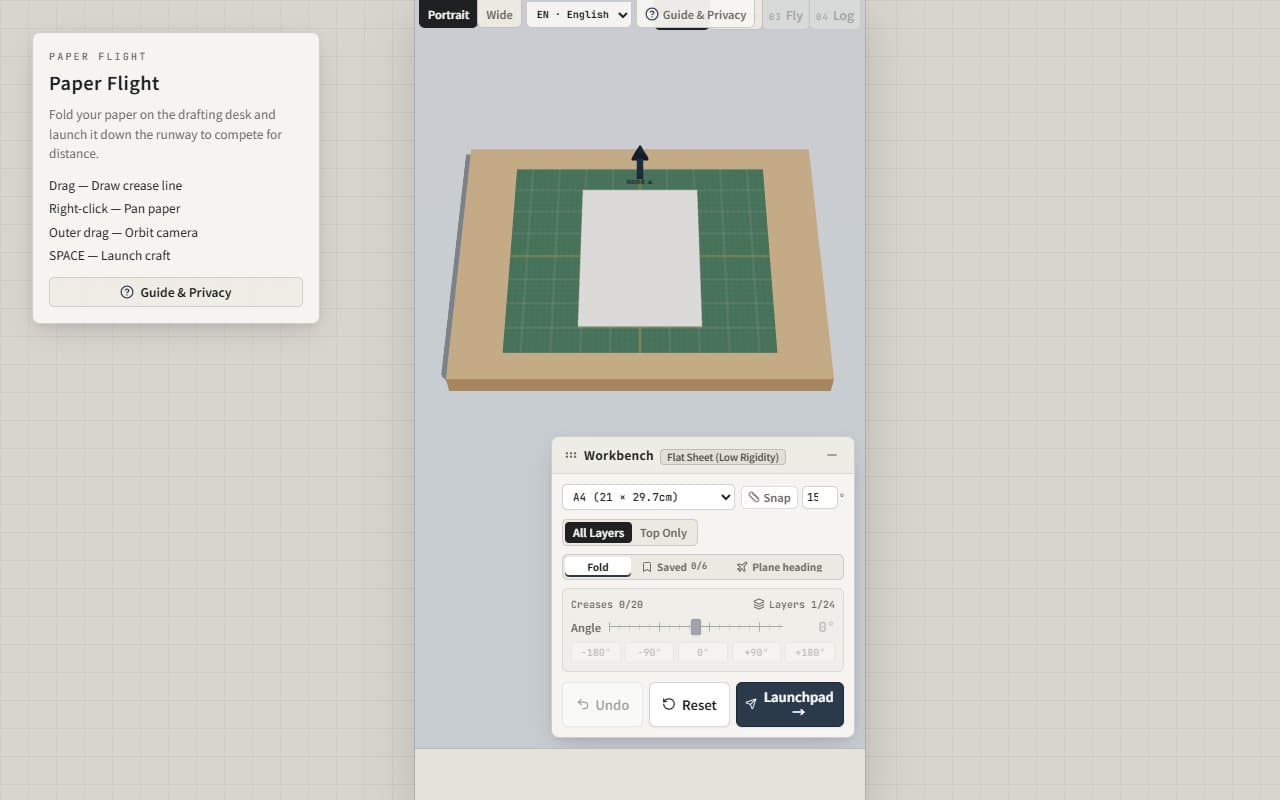Click the "Drag — Draw crease line" hint

tap(116, 185)
